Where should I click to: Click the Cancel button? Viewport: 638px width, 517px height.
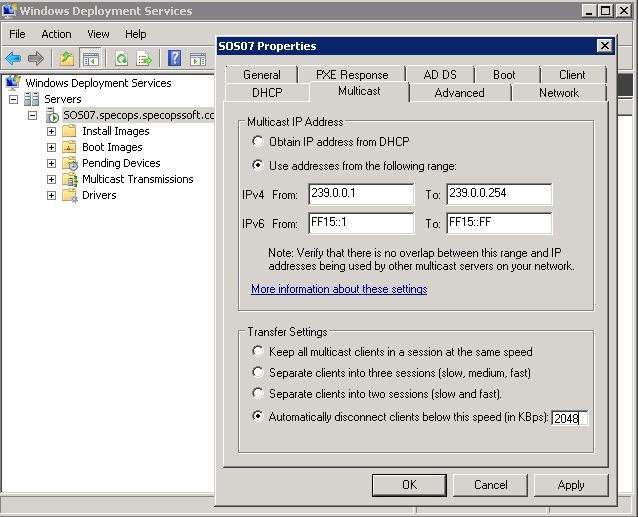490,485
